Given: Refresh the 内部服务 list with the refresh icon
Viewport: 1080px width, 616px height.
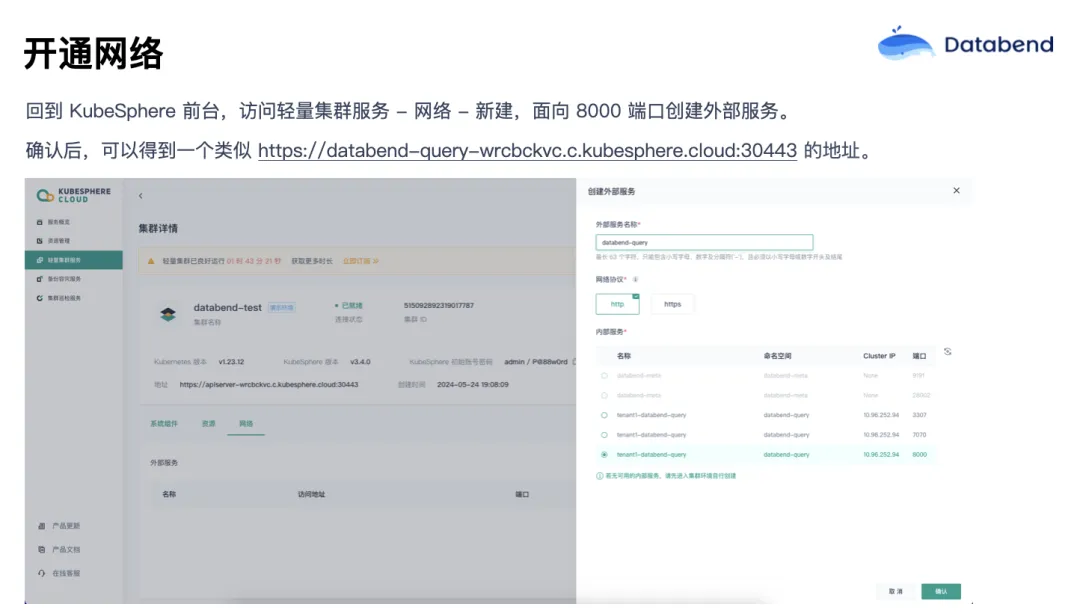Looking at the screenshot, I should [x=948, y=351].
